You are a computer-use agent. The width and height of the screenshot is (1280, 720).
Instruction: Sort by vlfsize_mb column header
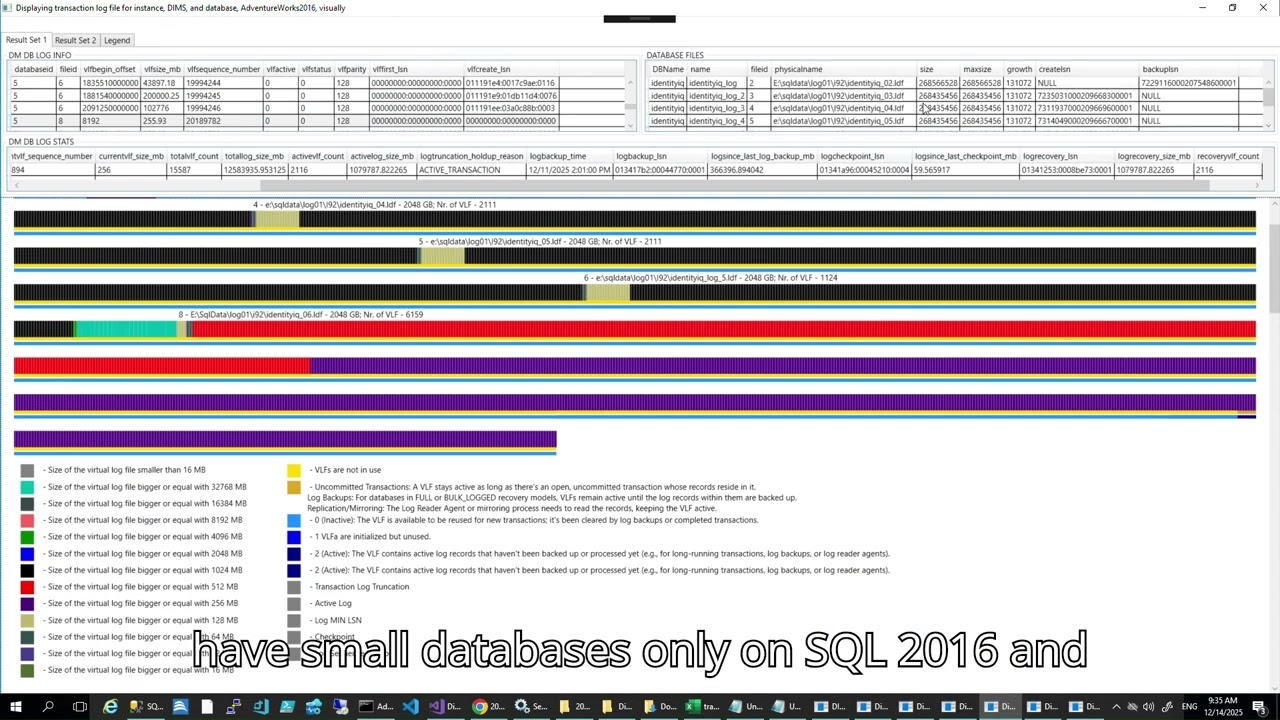162,70
